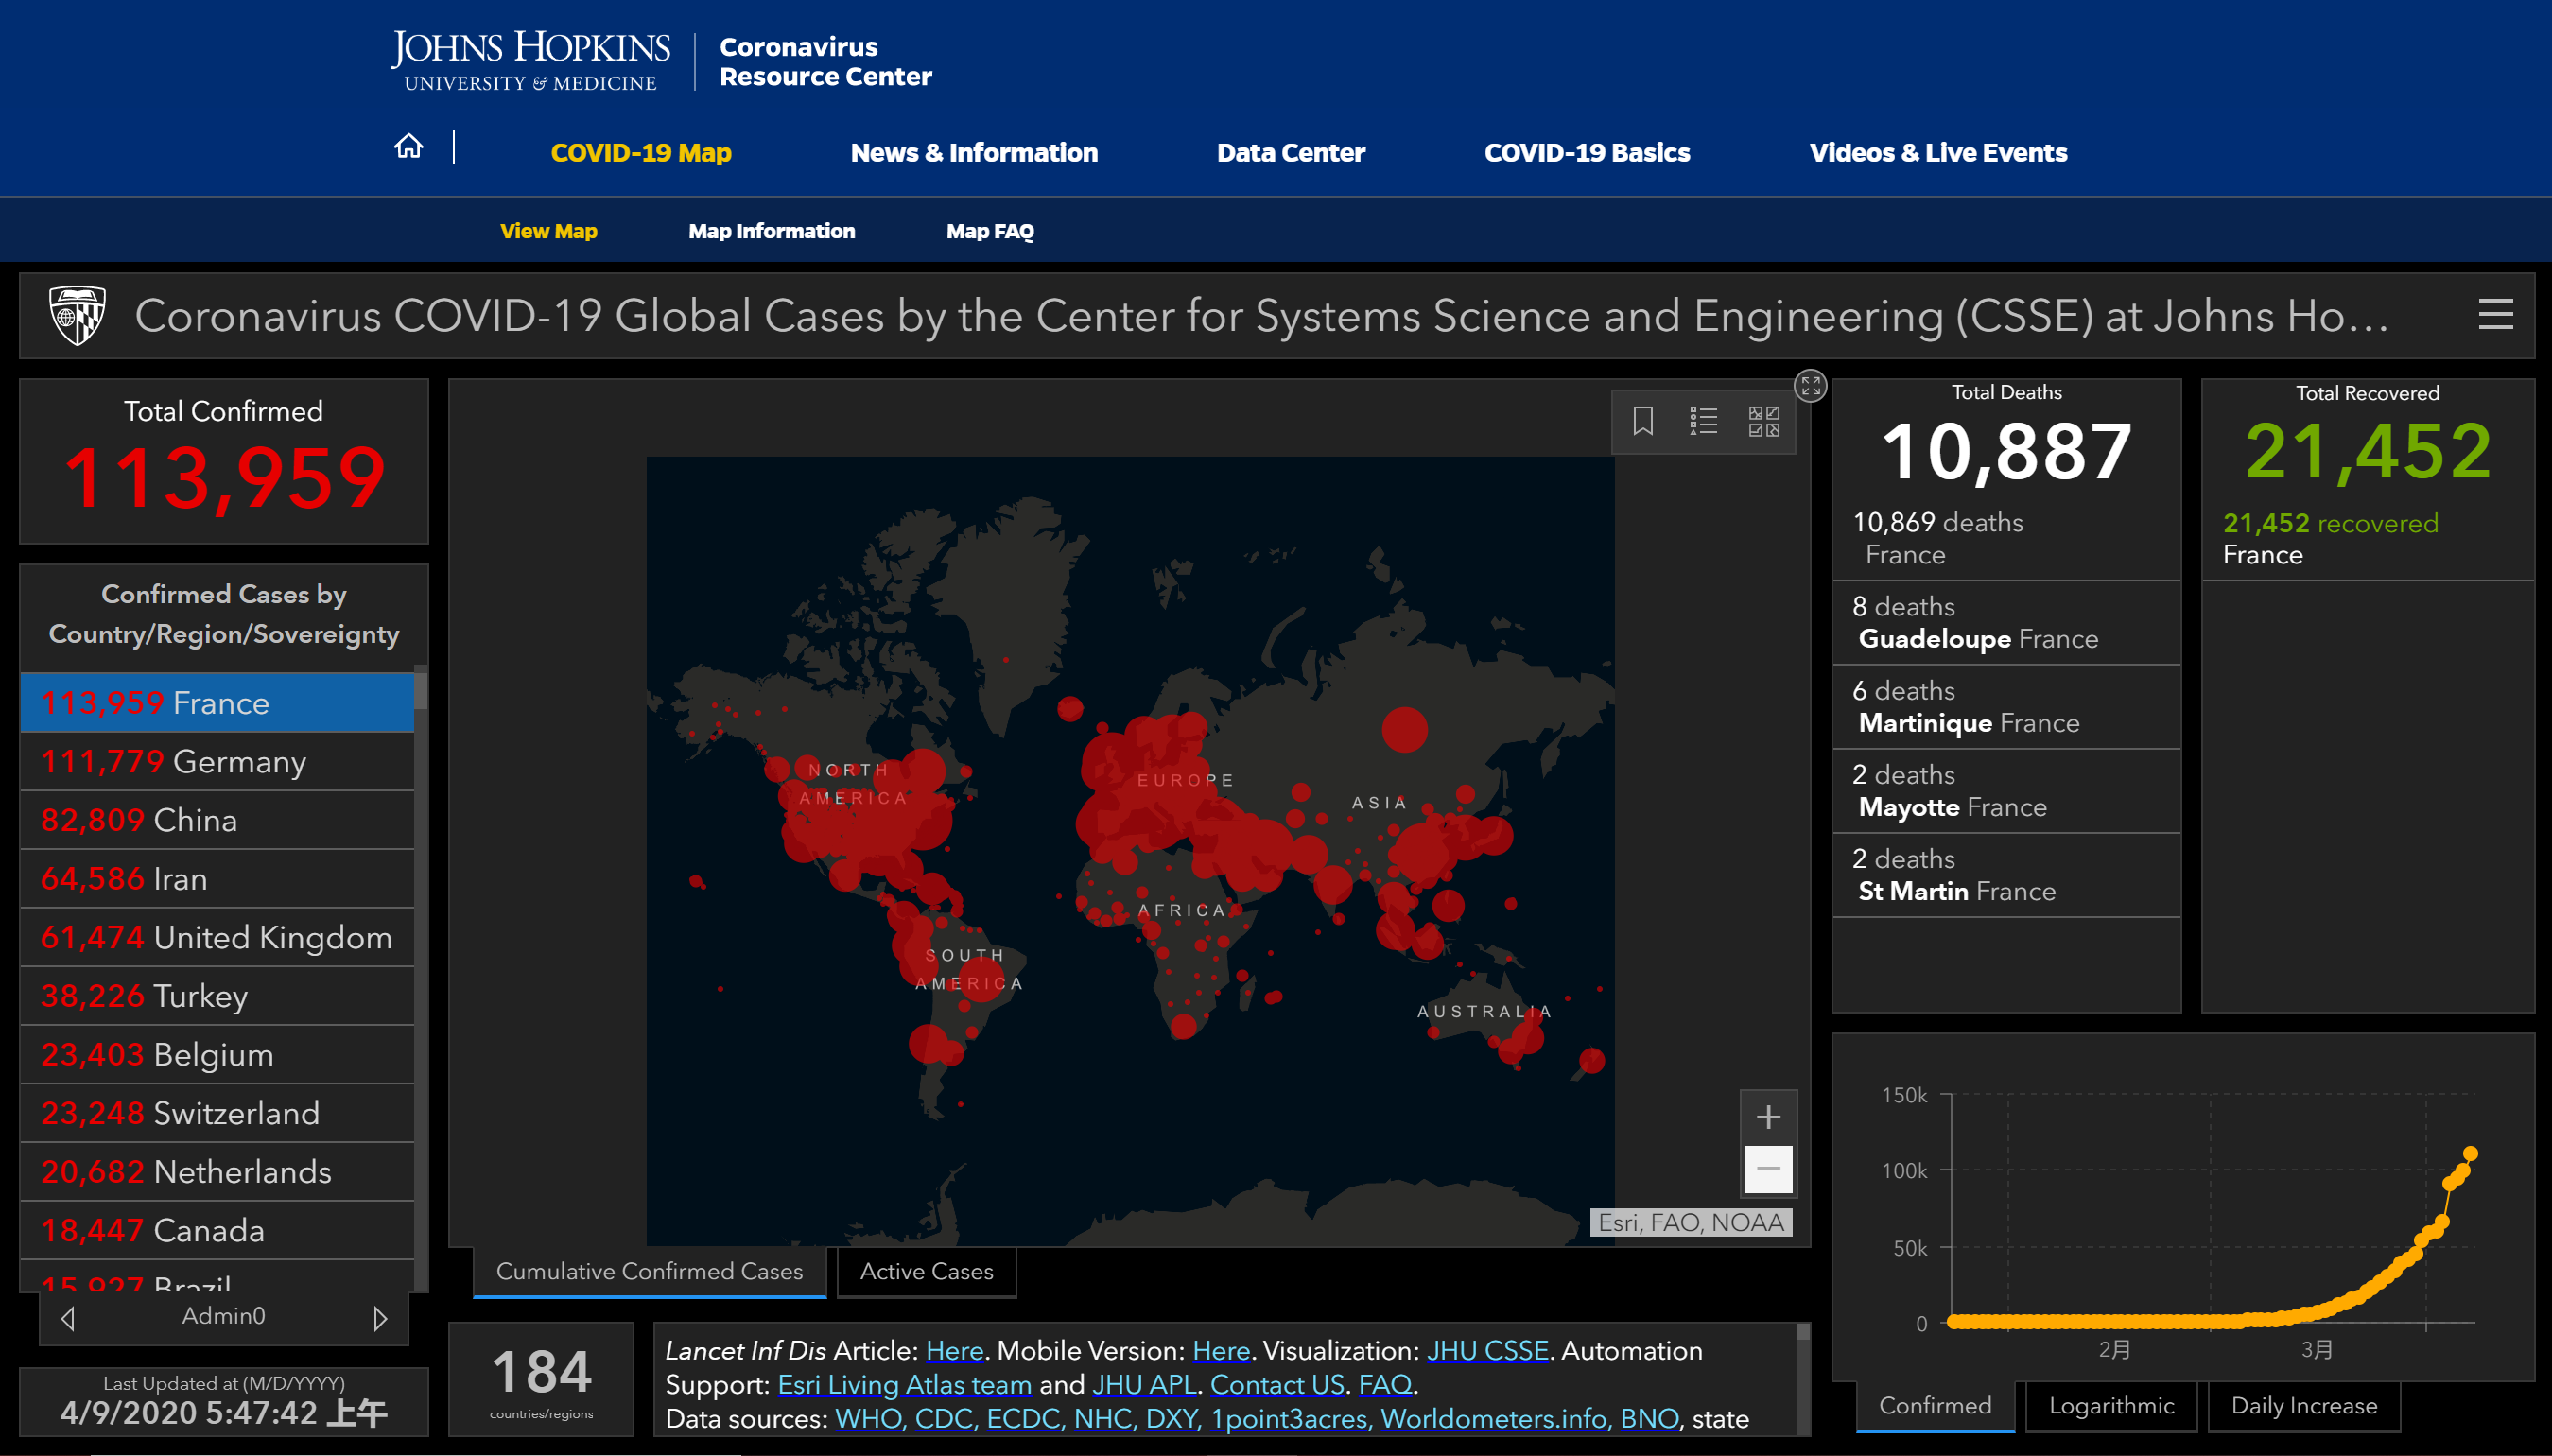Open the Contact US link

pos(1277,1385)
